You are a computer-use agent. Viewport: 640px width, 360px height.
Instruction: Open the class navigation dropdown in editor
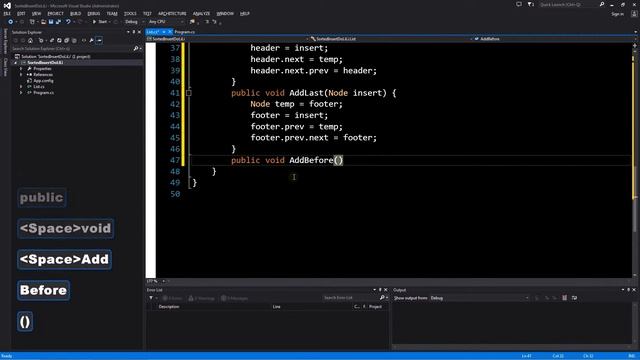(390, 39)
